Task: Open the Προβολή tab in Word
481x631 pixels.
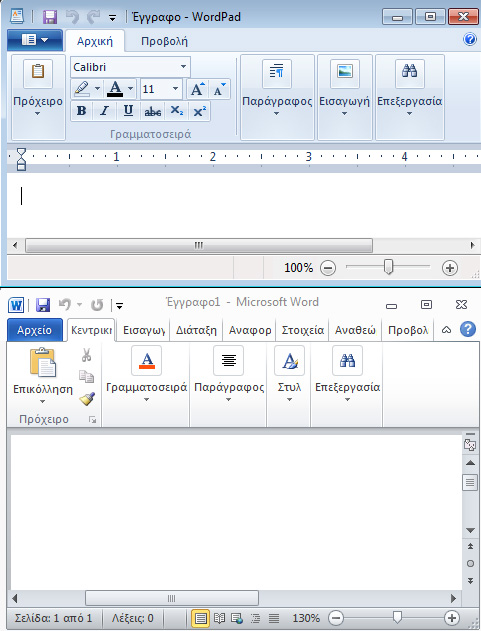Action: (x=408, y=330)
